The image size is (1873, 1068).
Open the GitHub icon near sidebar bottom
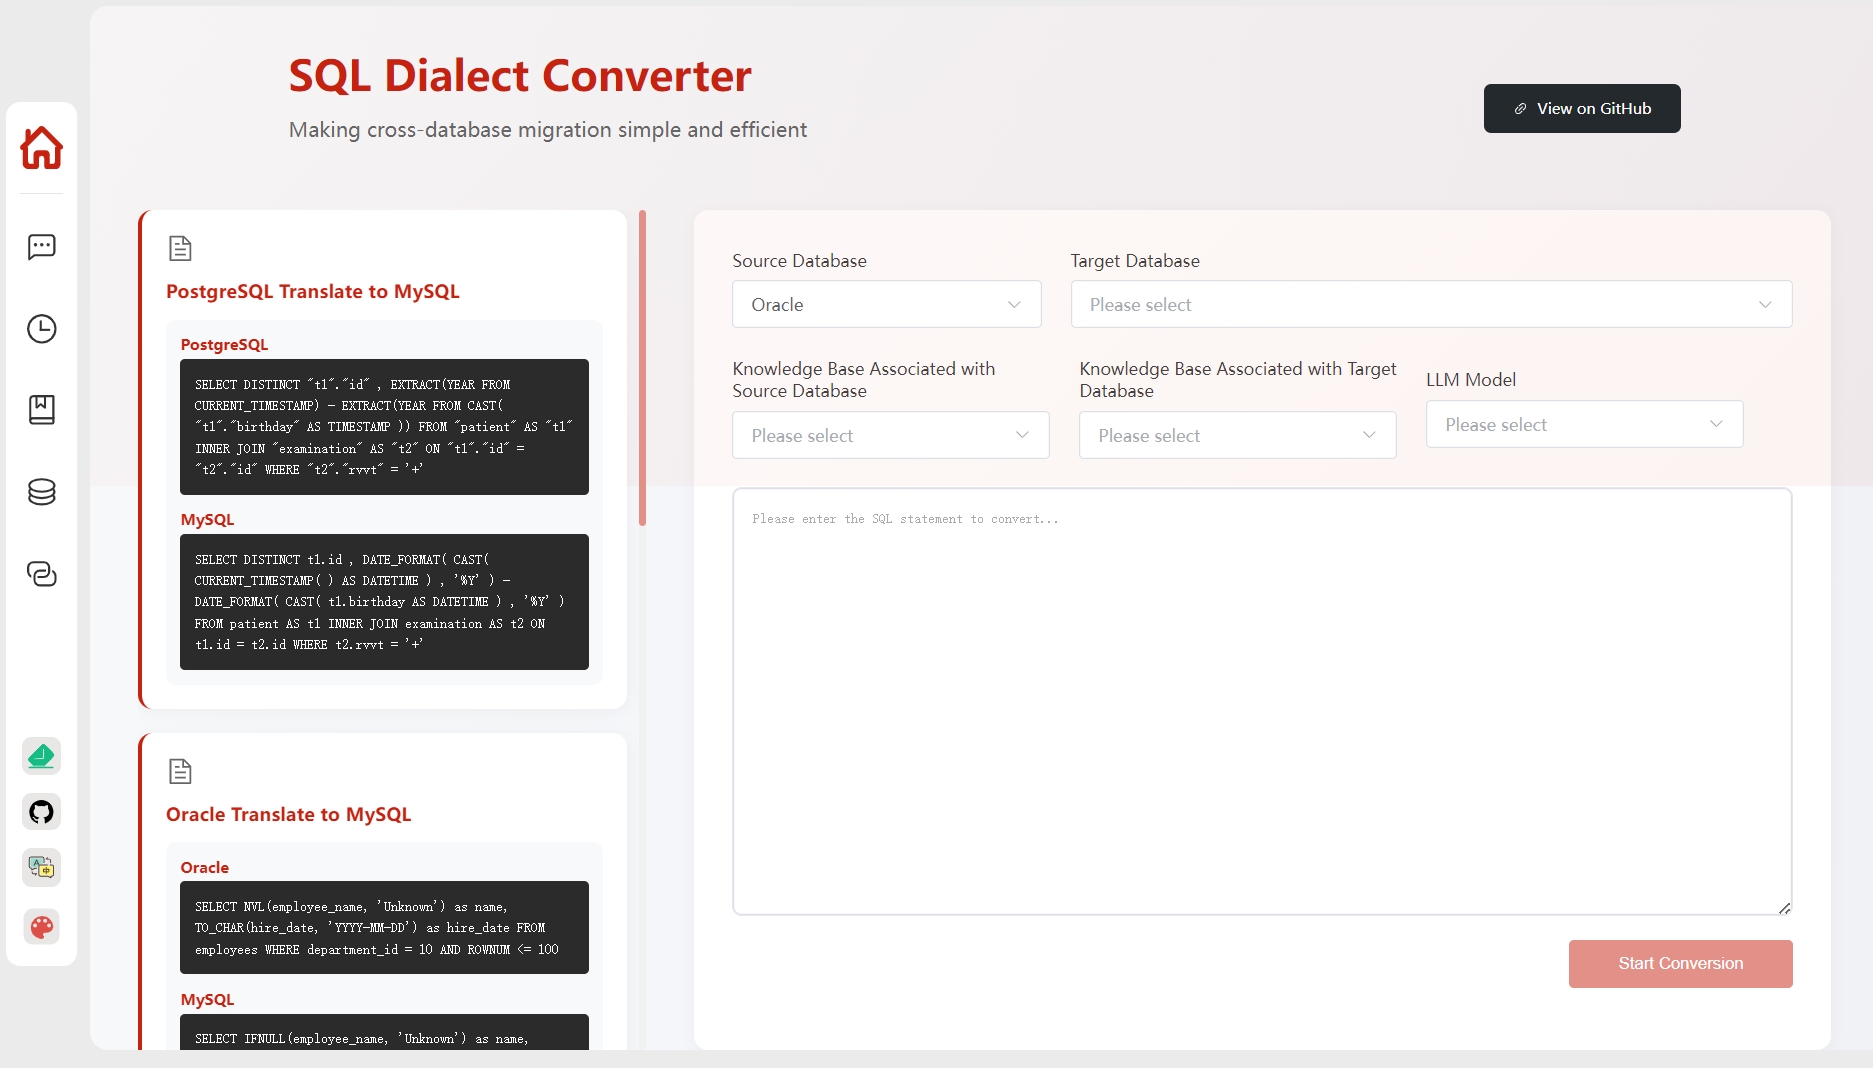coord(41,811)
